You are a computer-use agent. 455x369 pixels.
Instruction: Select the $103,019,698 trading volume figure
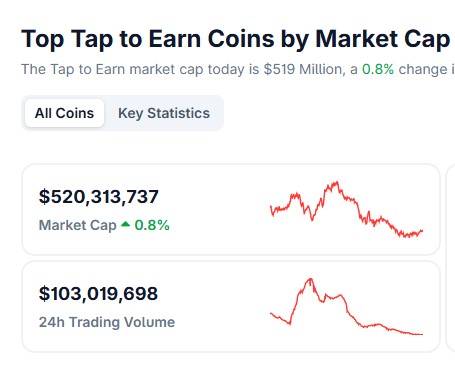click(x=98, y=293)
